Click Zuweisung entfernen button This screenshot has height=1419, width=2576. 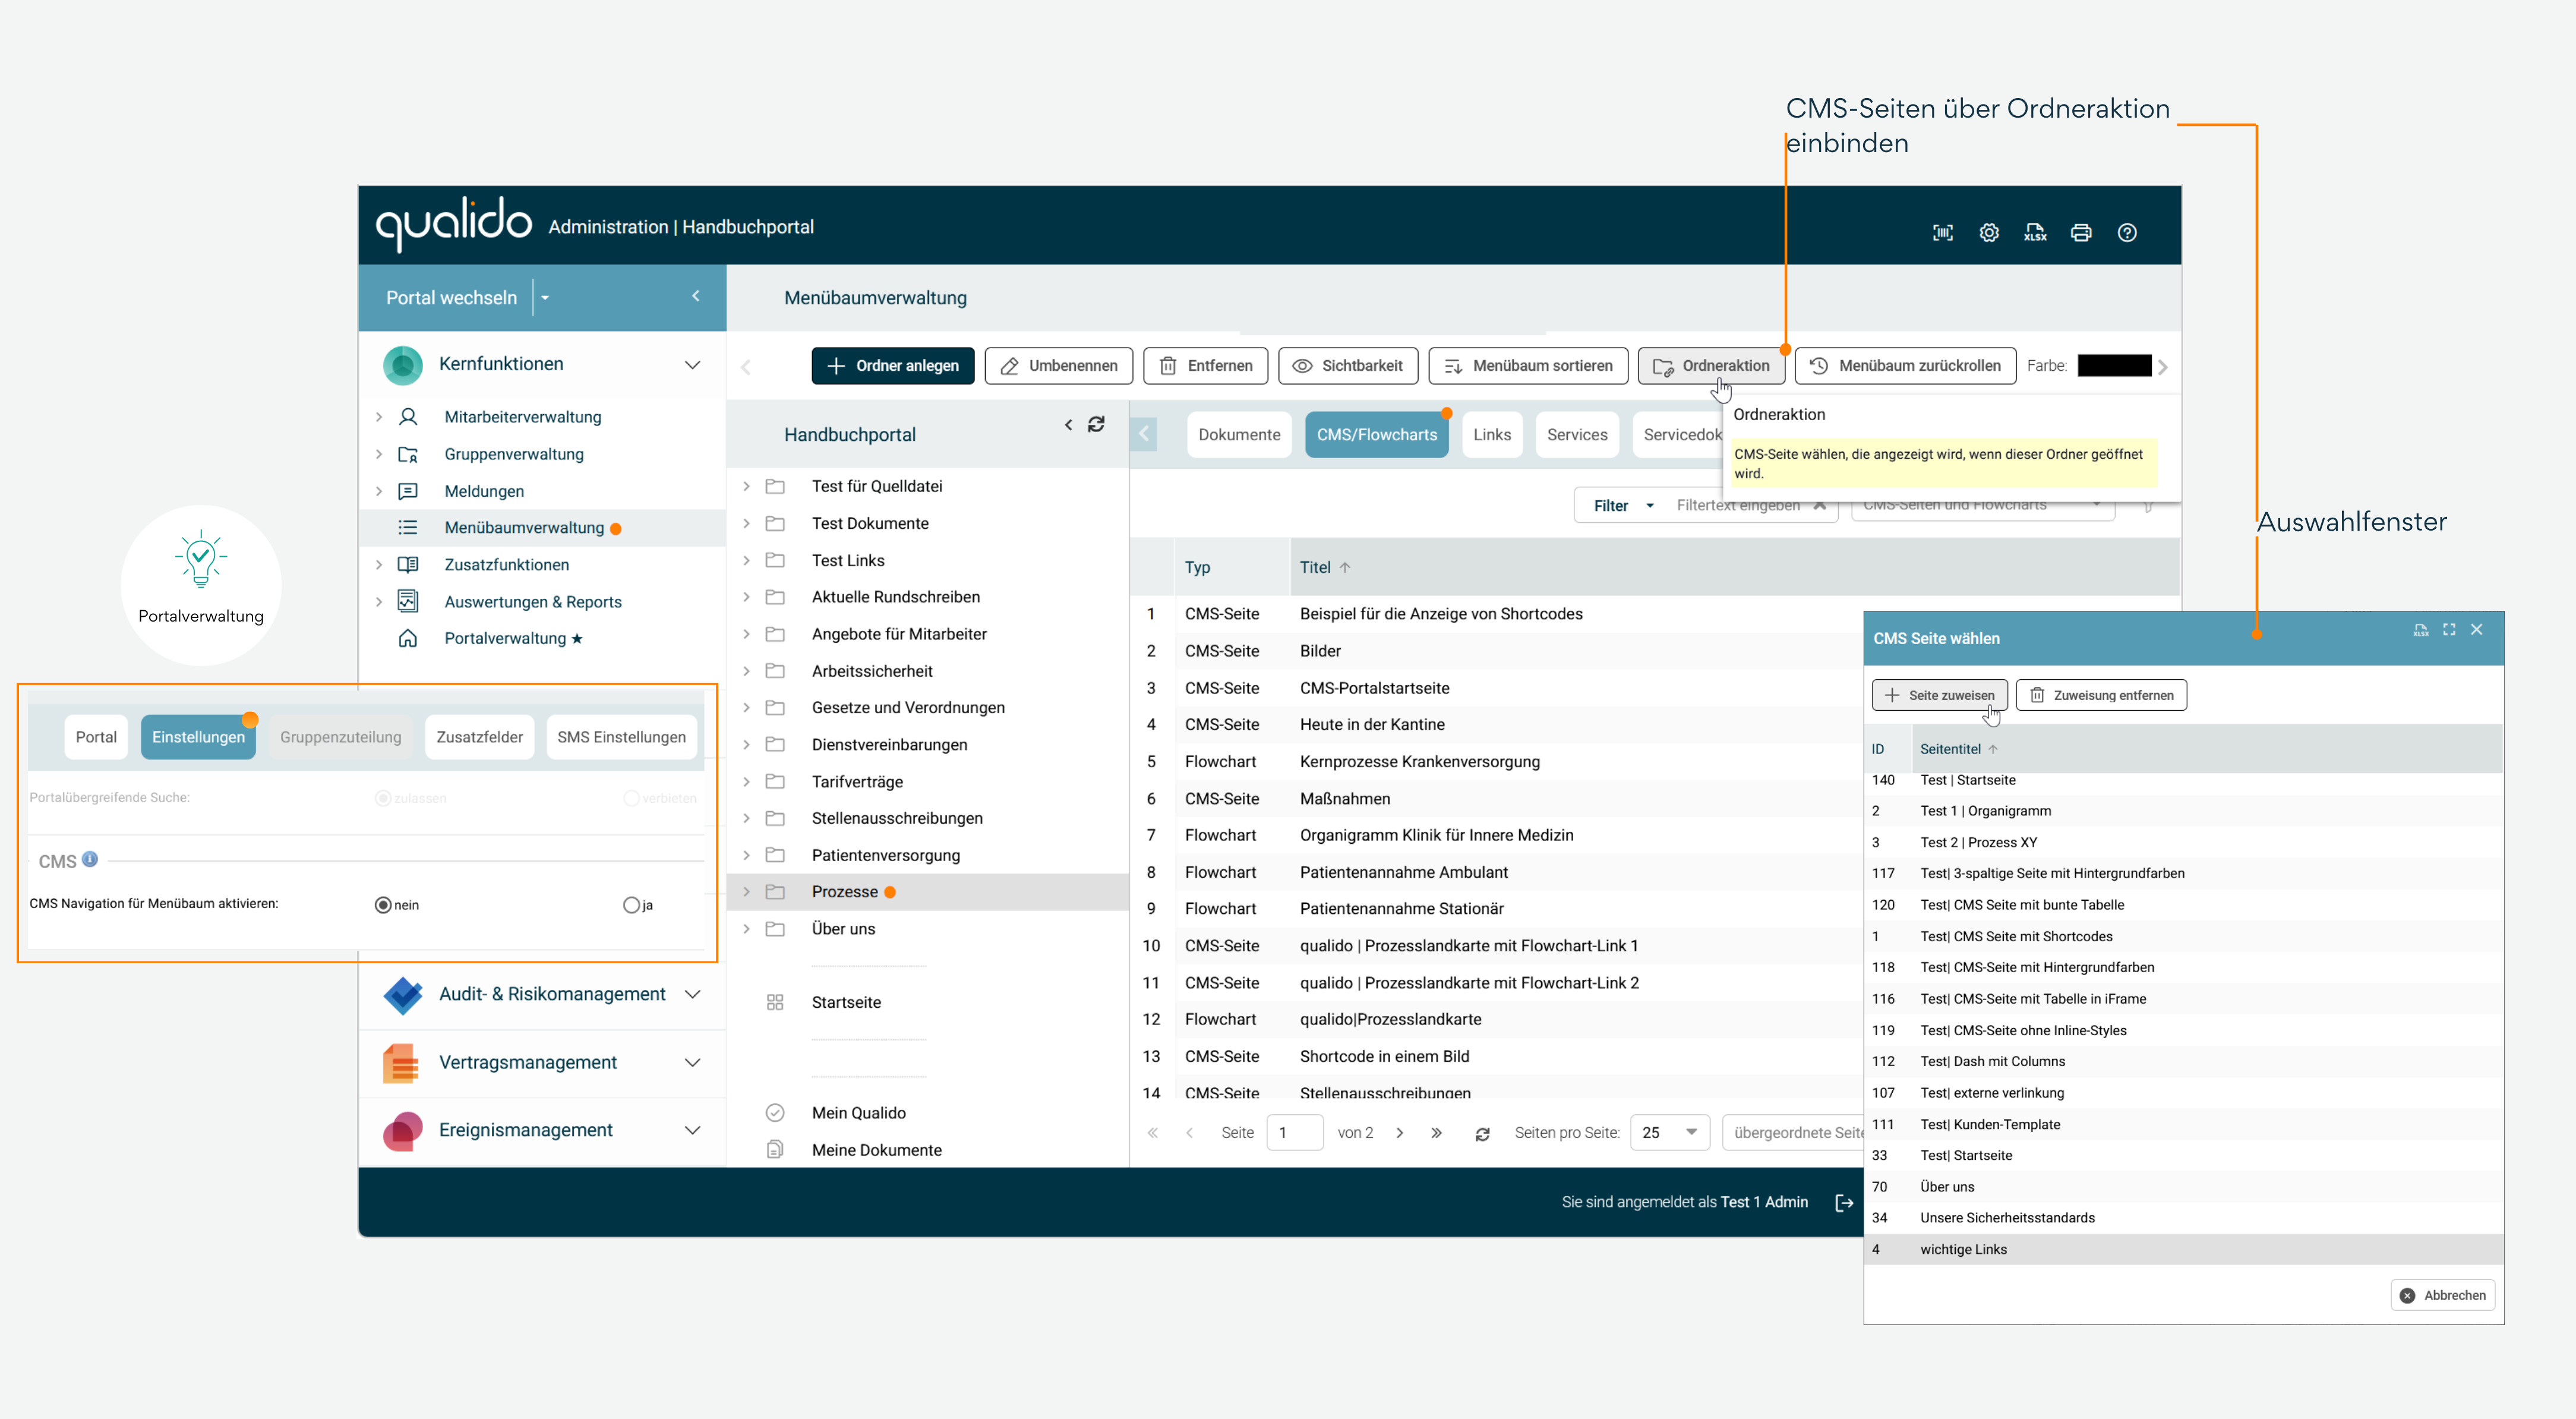[x=2101, y=695]
